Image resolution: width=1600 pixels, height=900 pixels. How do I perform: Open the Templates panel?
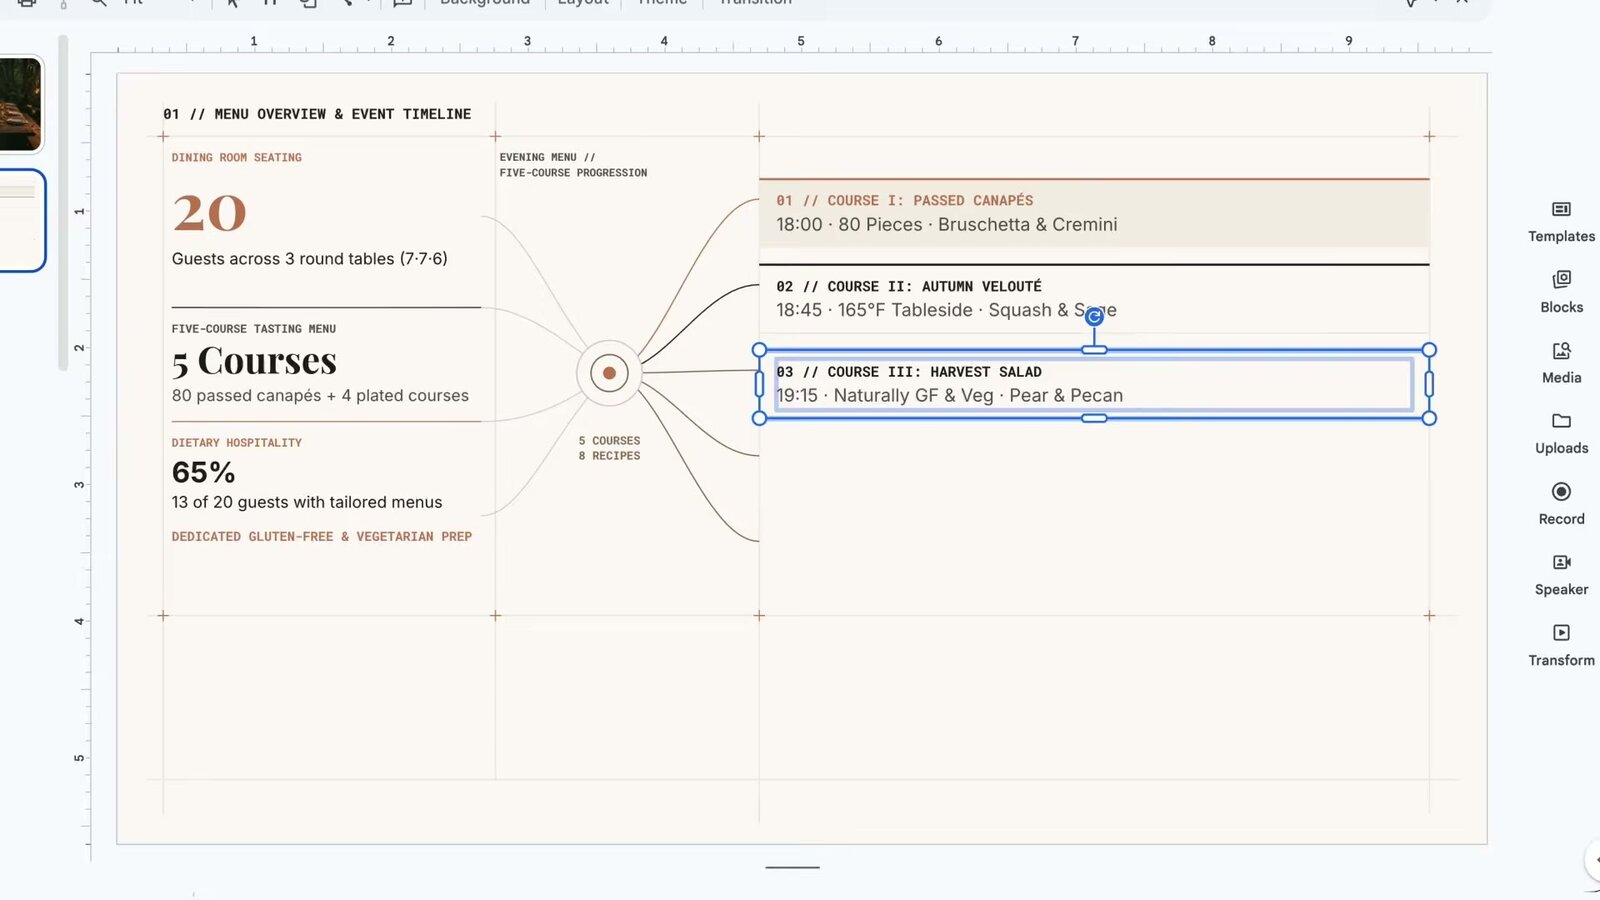coord(1561,221)
